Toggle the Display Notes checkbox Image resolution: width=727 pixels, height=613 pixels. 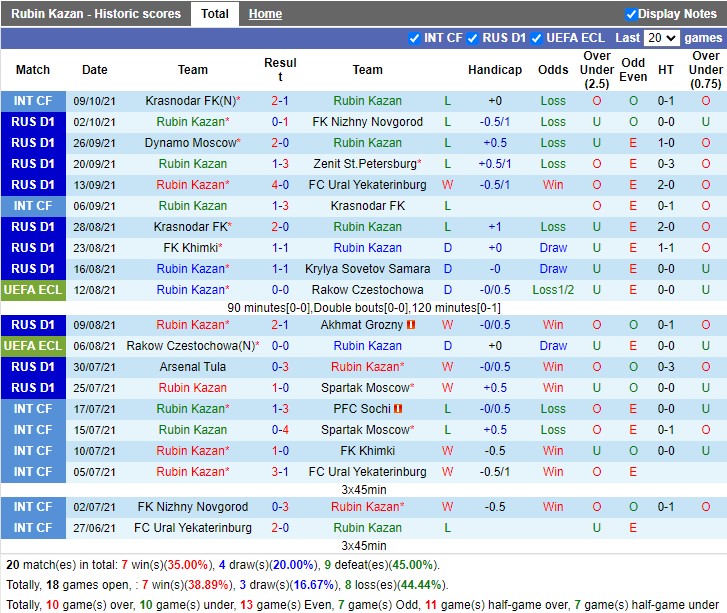[632, 14]
